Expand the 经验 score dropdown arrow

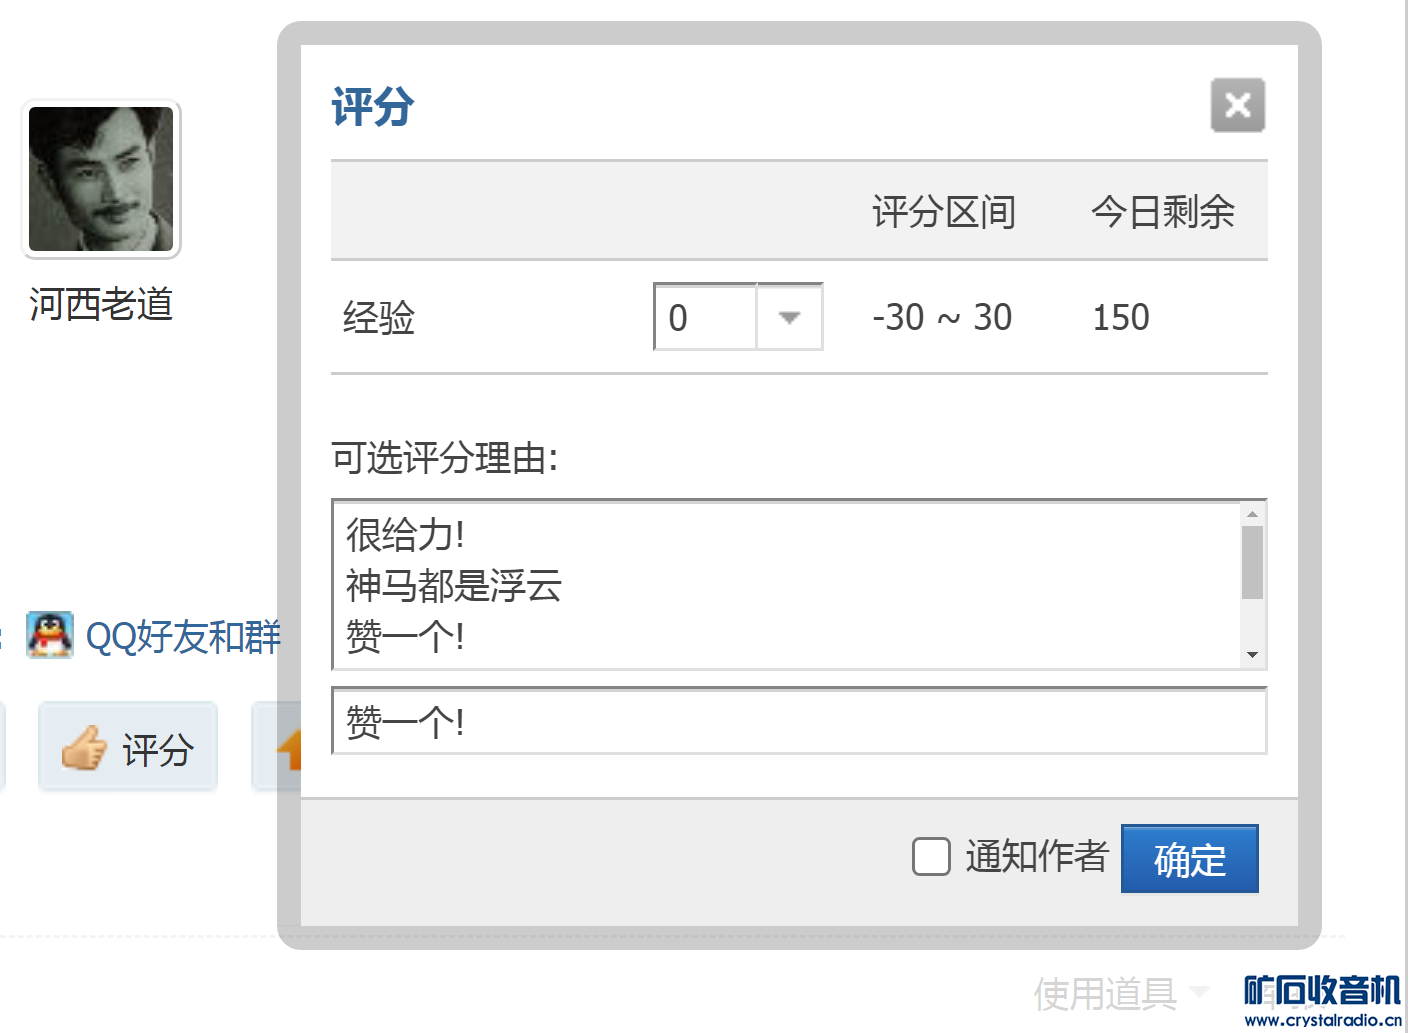click(x=789, y=318)
